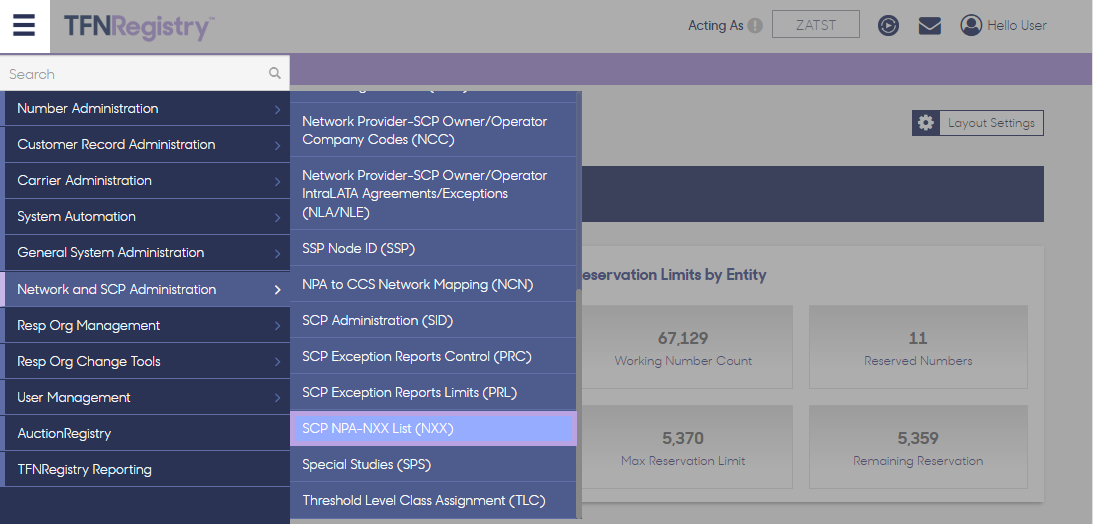Select System Automation menu item
Image resolution: width=1093 pixels, height=524 pixels.
145,217
